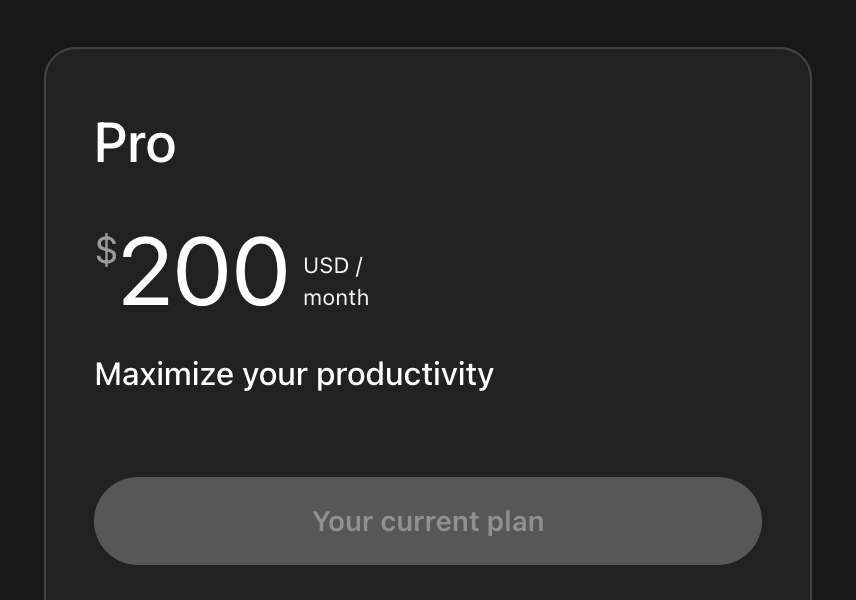Click the letter P in the Pro title
The height and width of the screenshot is (600, 856).
click(110, 143)
